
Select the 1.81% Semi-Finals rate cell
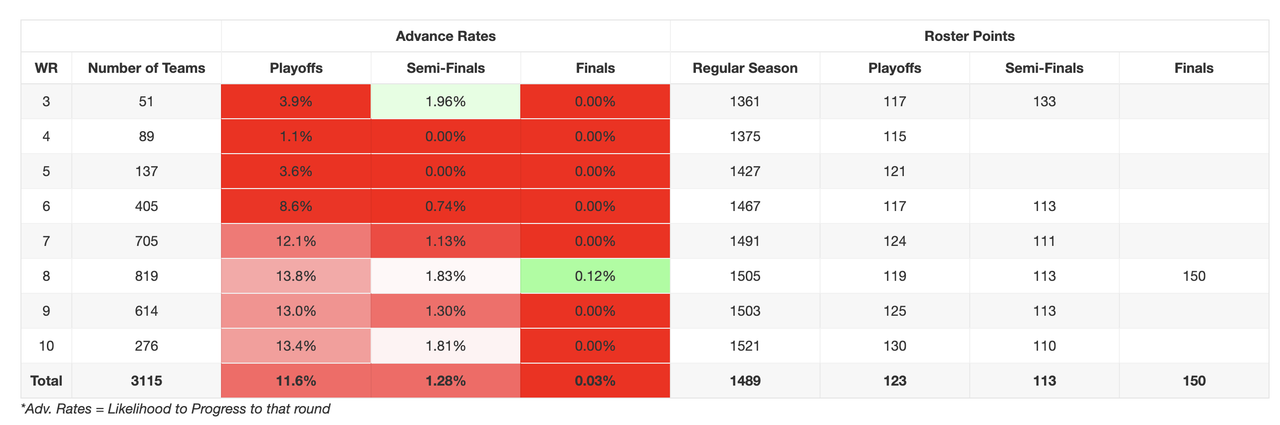pyautogui.click(x=445, y=346)
